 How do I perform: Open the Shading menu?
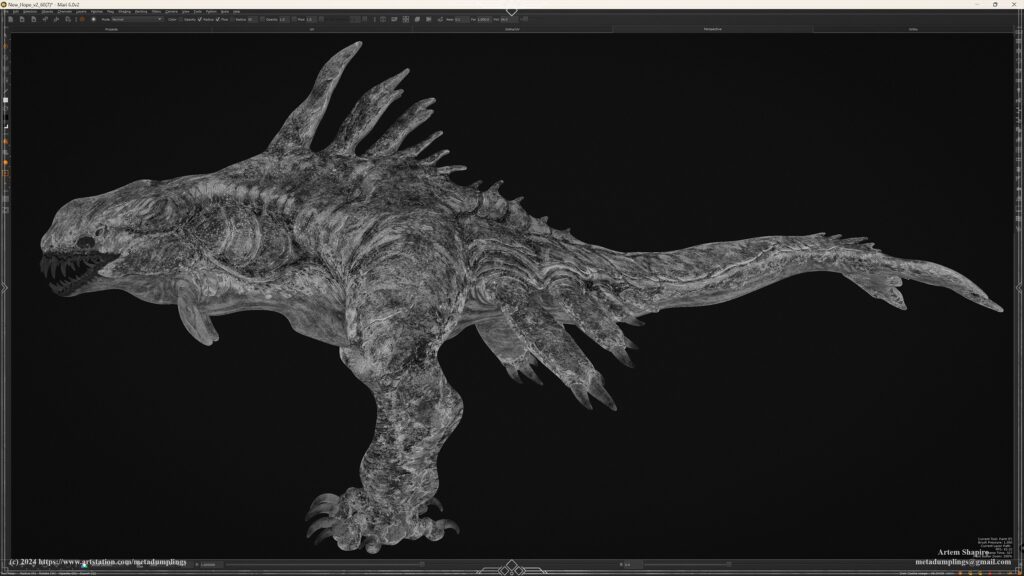point(125,11)
